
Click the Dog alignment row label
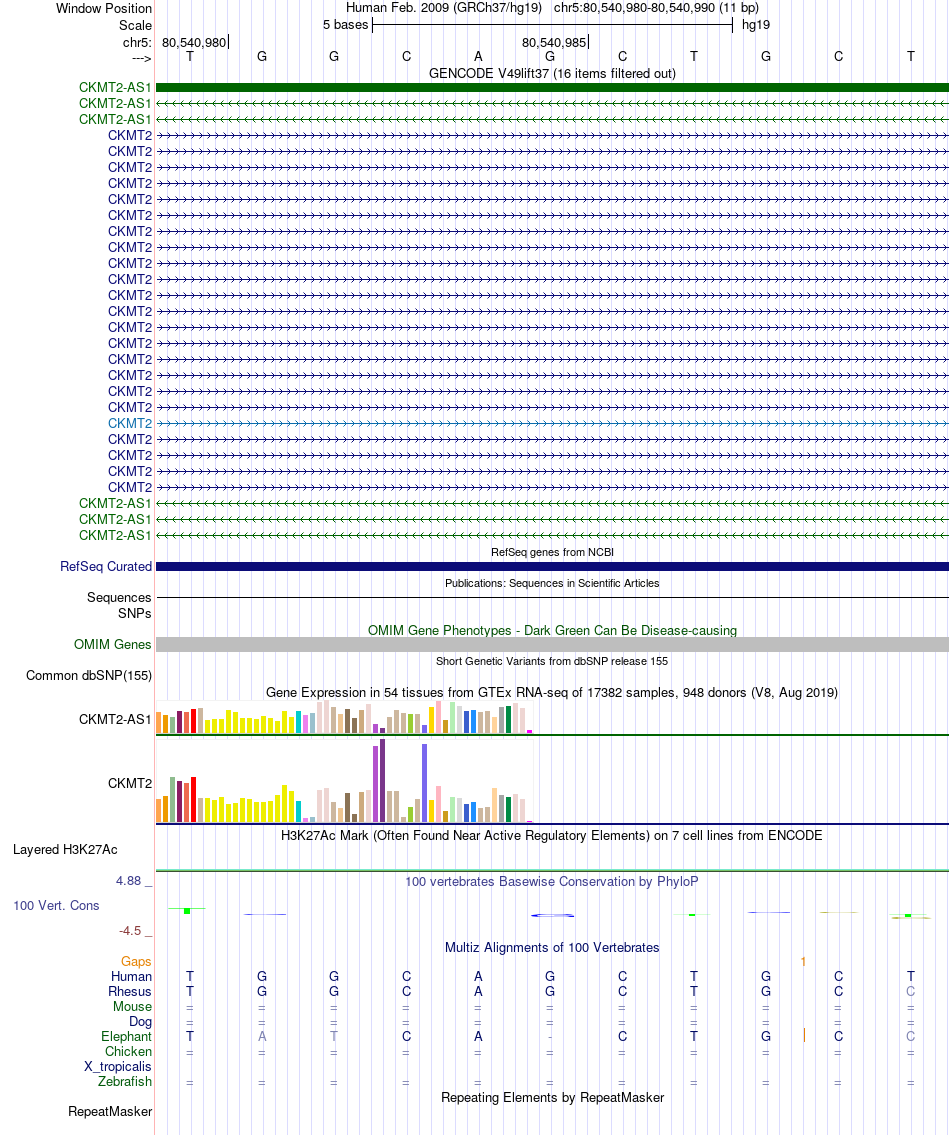point(140,1022)
